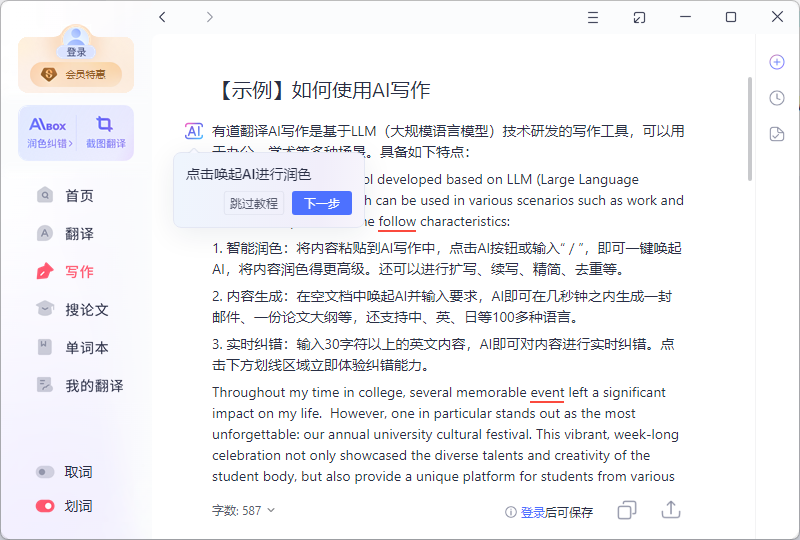Click the document vertical scrollbar
Screen dimensions: 800x540
click(749, 129)
